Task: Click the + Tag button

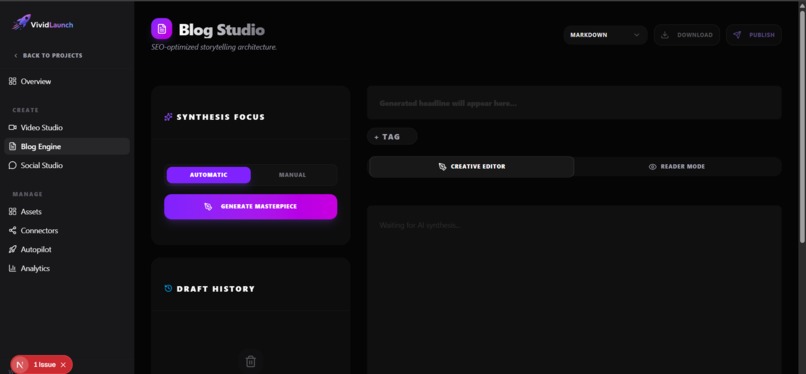Action: click(392, 137)
